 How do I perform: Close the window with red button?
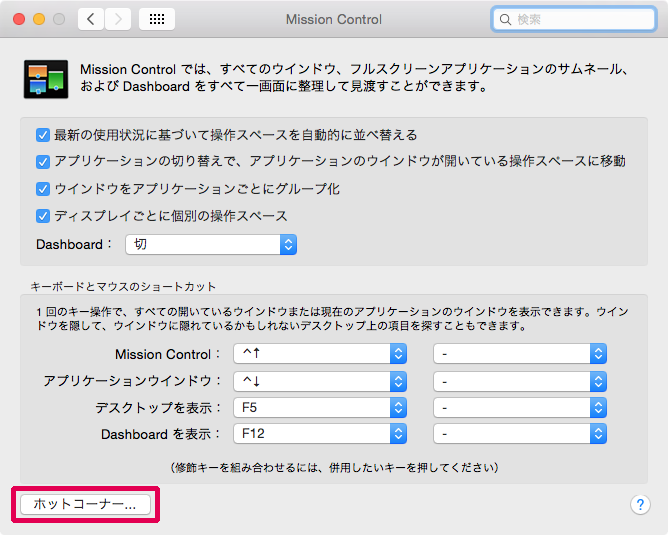tap(19, 19)
